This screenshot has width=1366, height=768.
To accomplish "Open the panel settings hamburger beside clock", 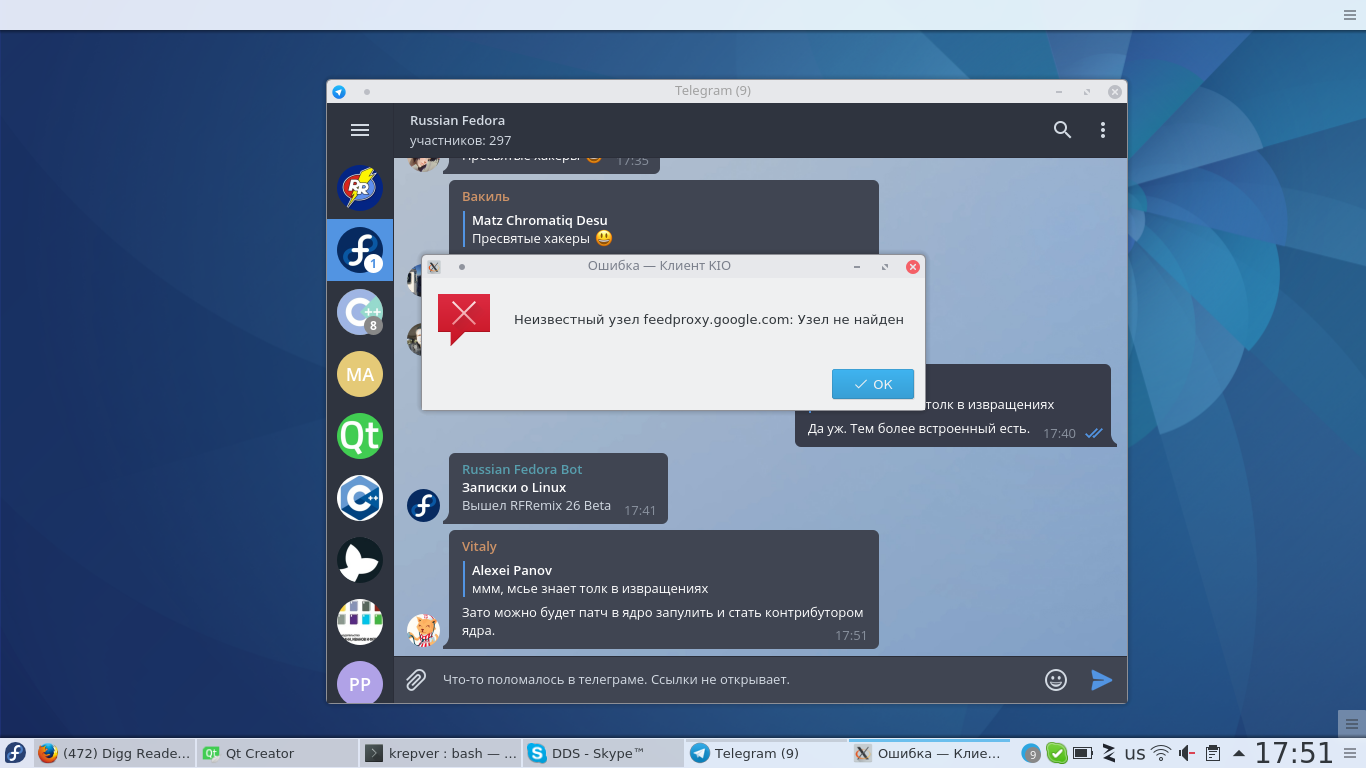I will 1352,753.
